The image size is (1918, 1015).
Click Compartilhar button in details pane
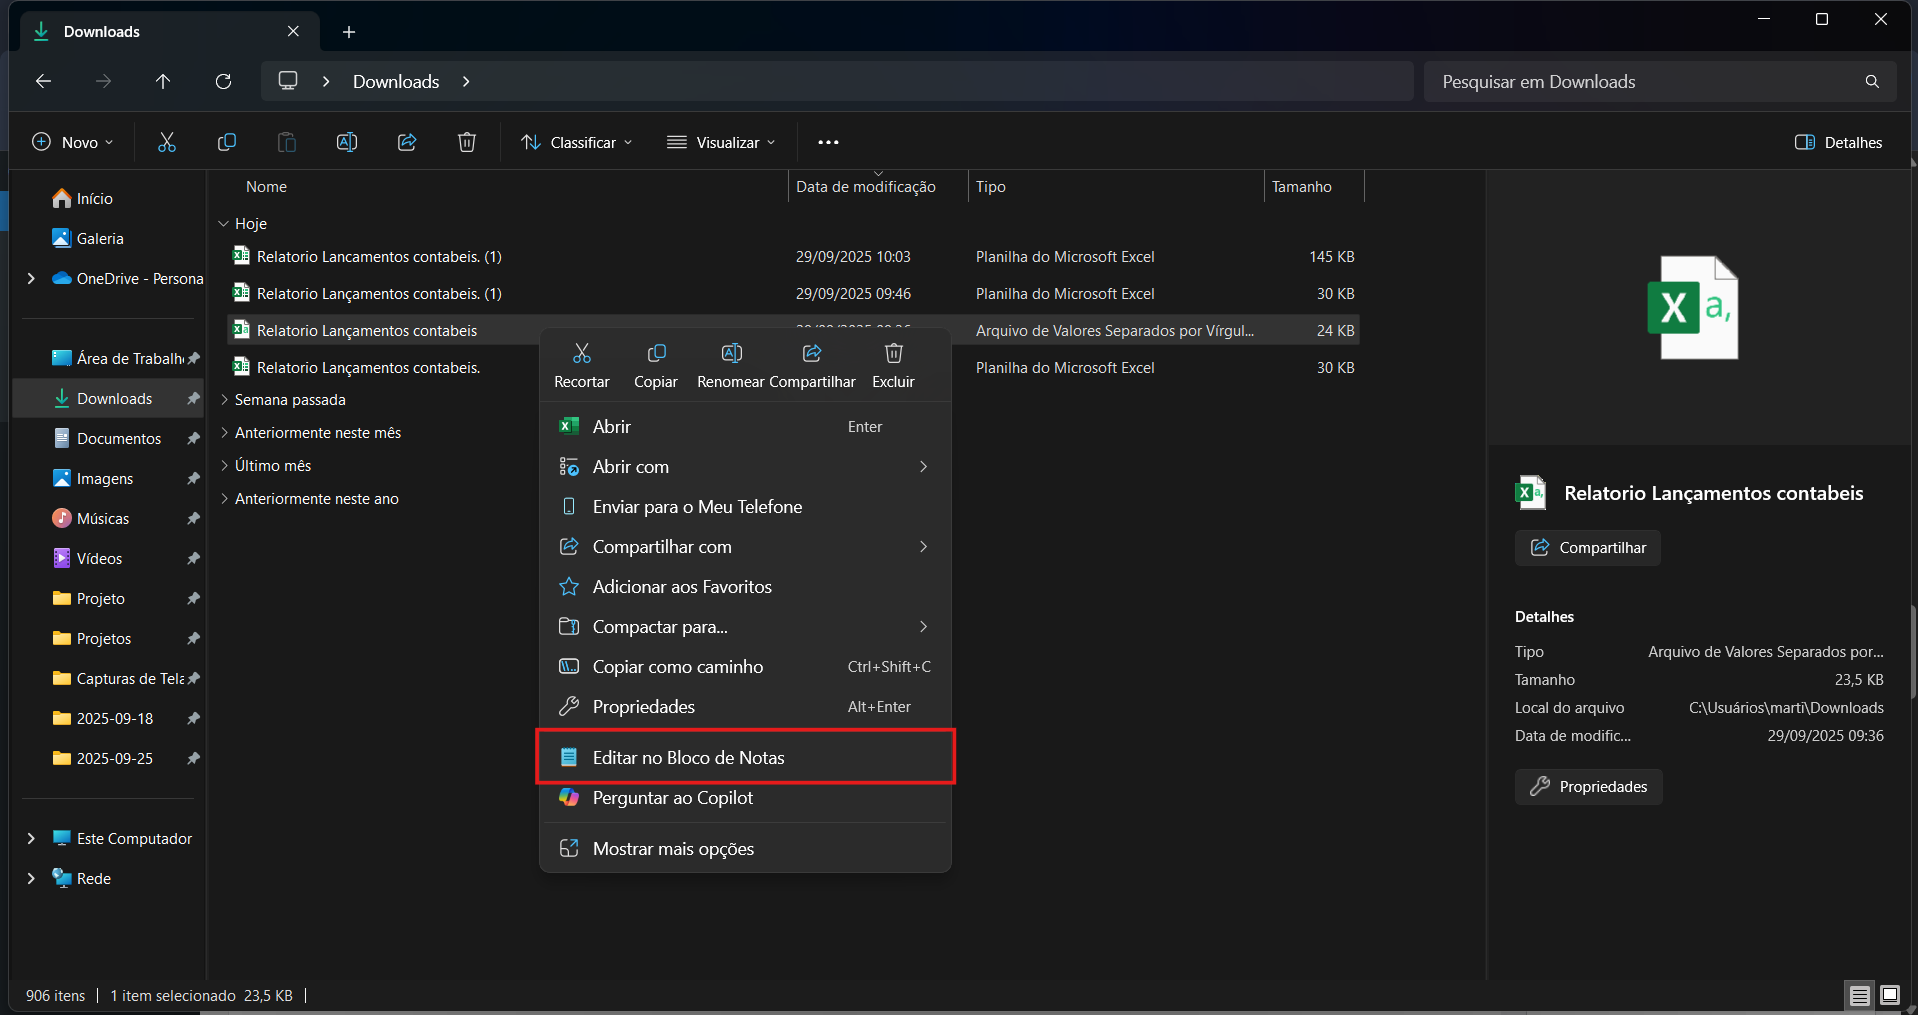pos(1588,548)
